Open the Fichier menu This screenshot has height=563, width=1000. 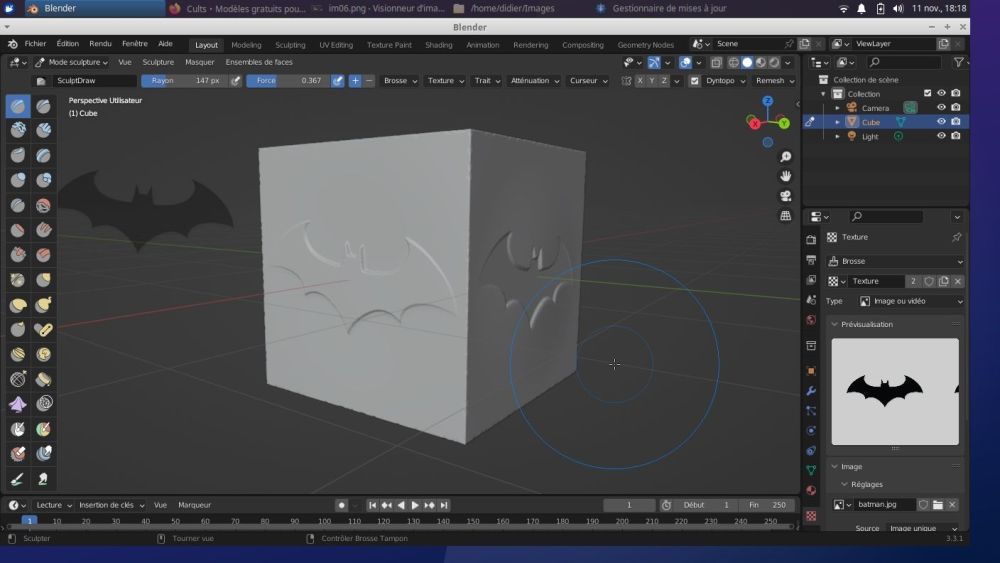(35, 44)
